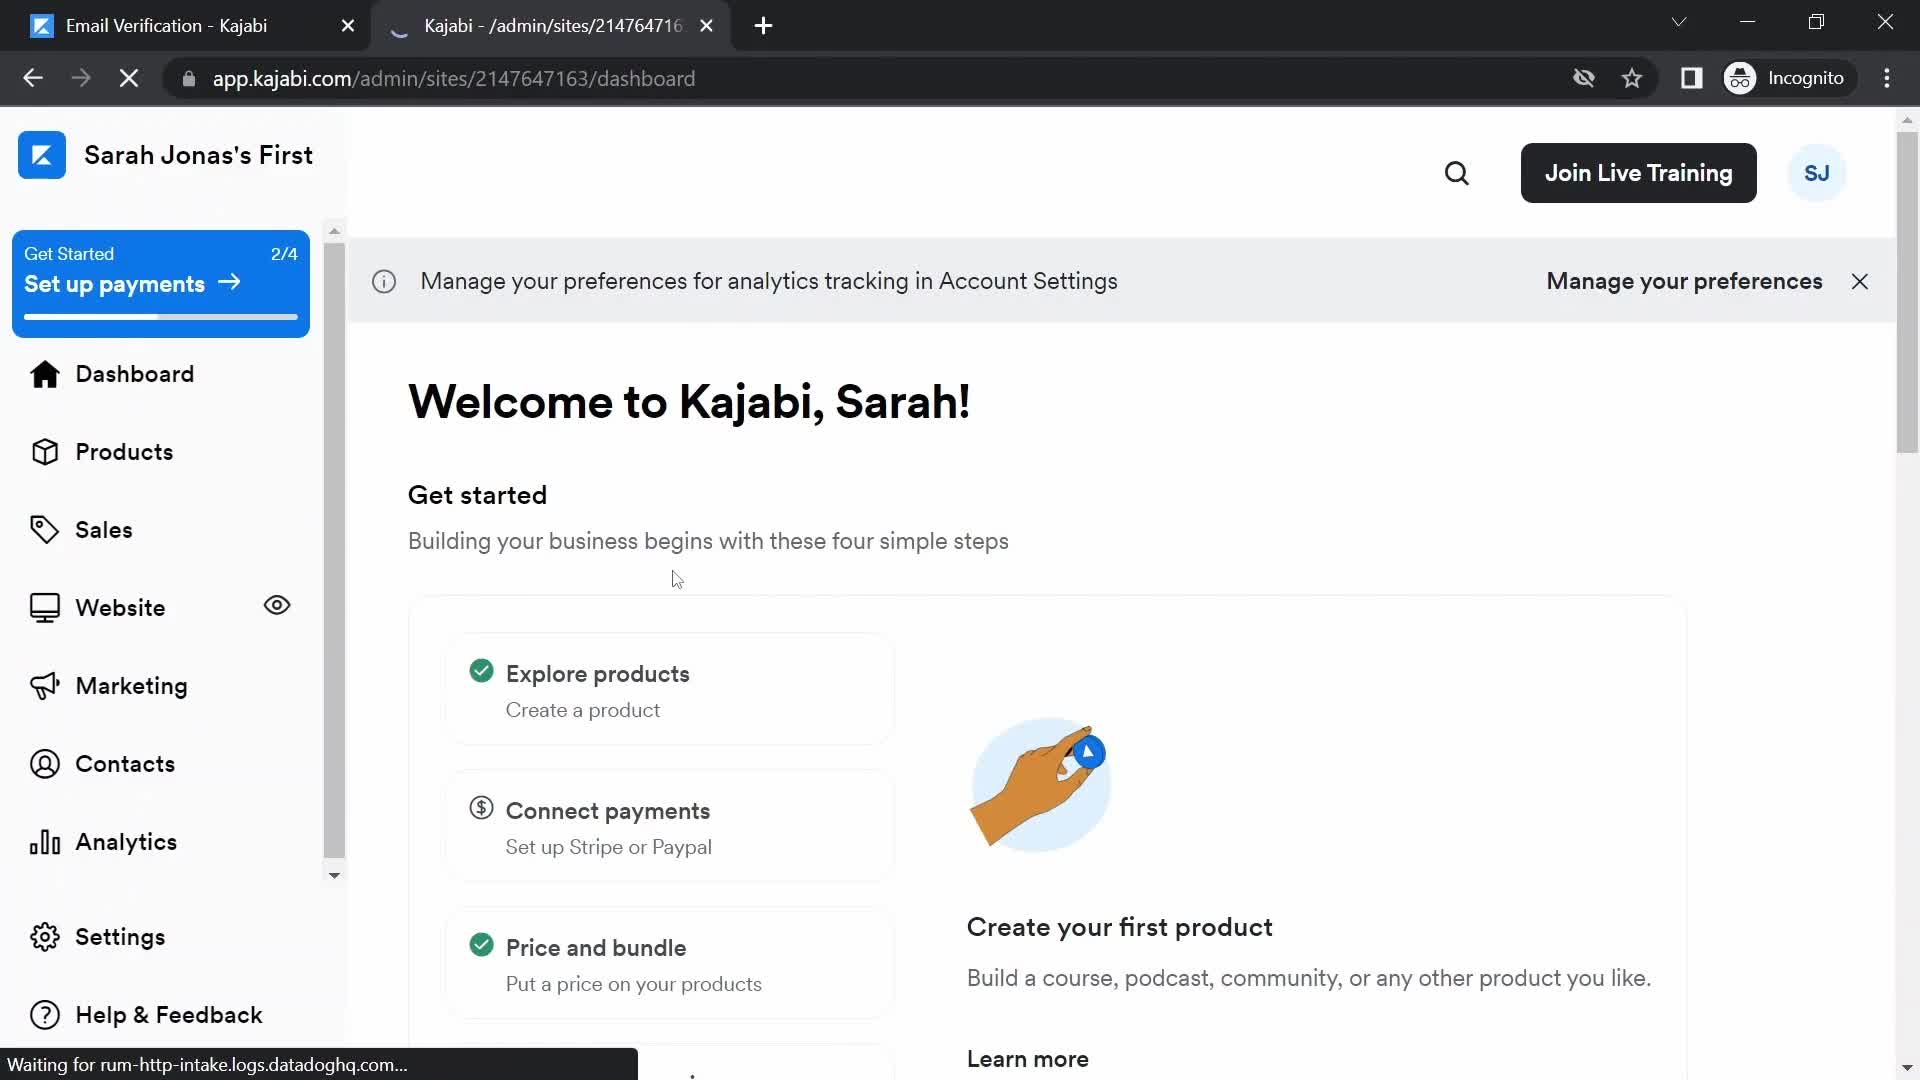Click the Sarah Jonas's First site name
This screenshot has width=1920, height=1080.
point(198,155)
